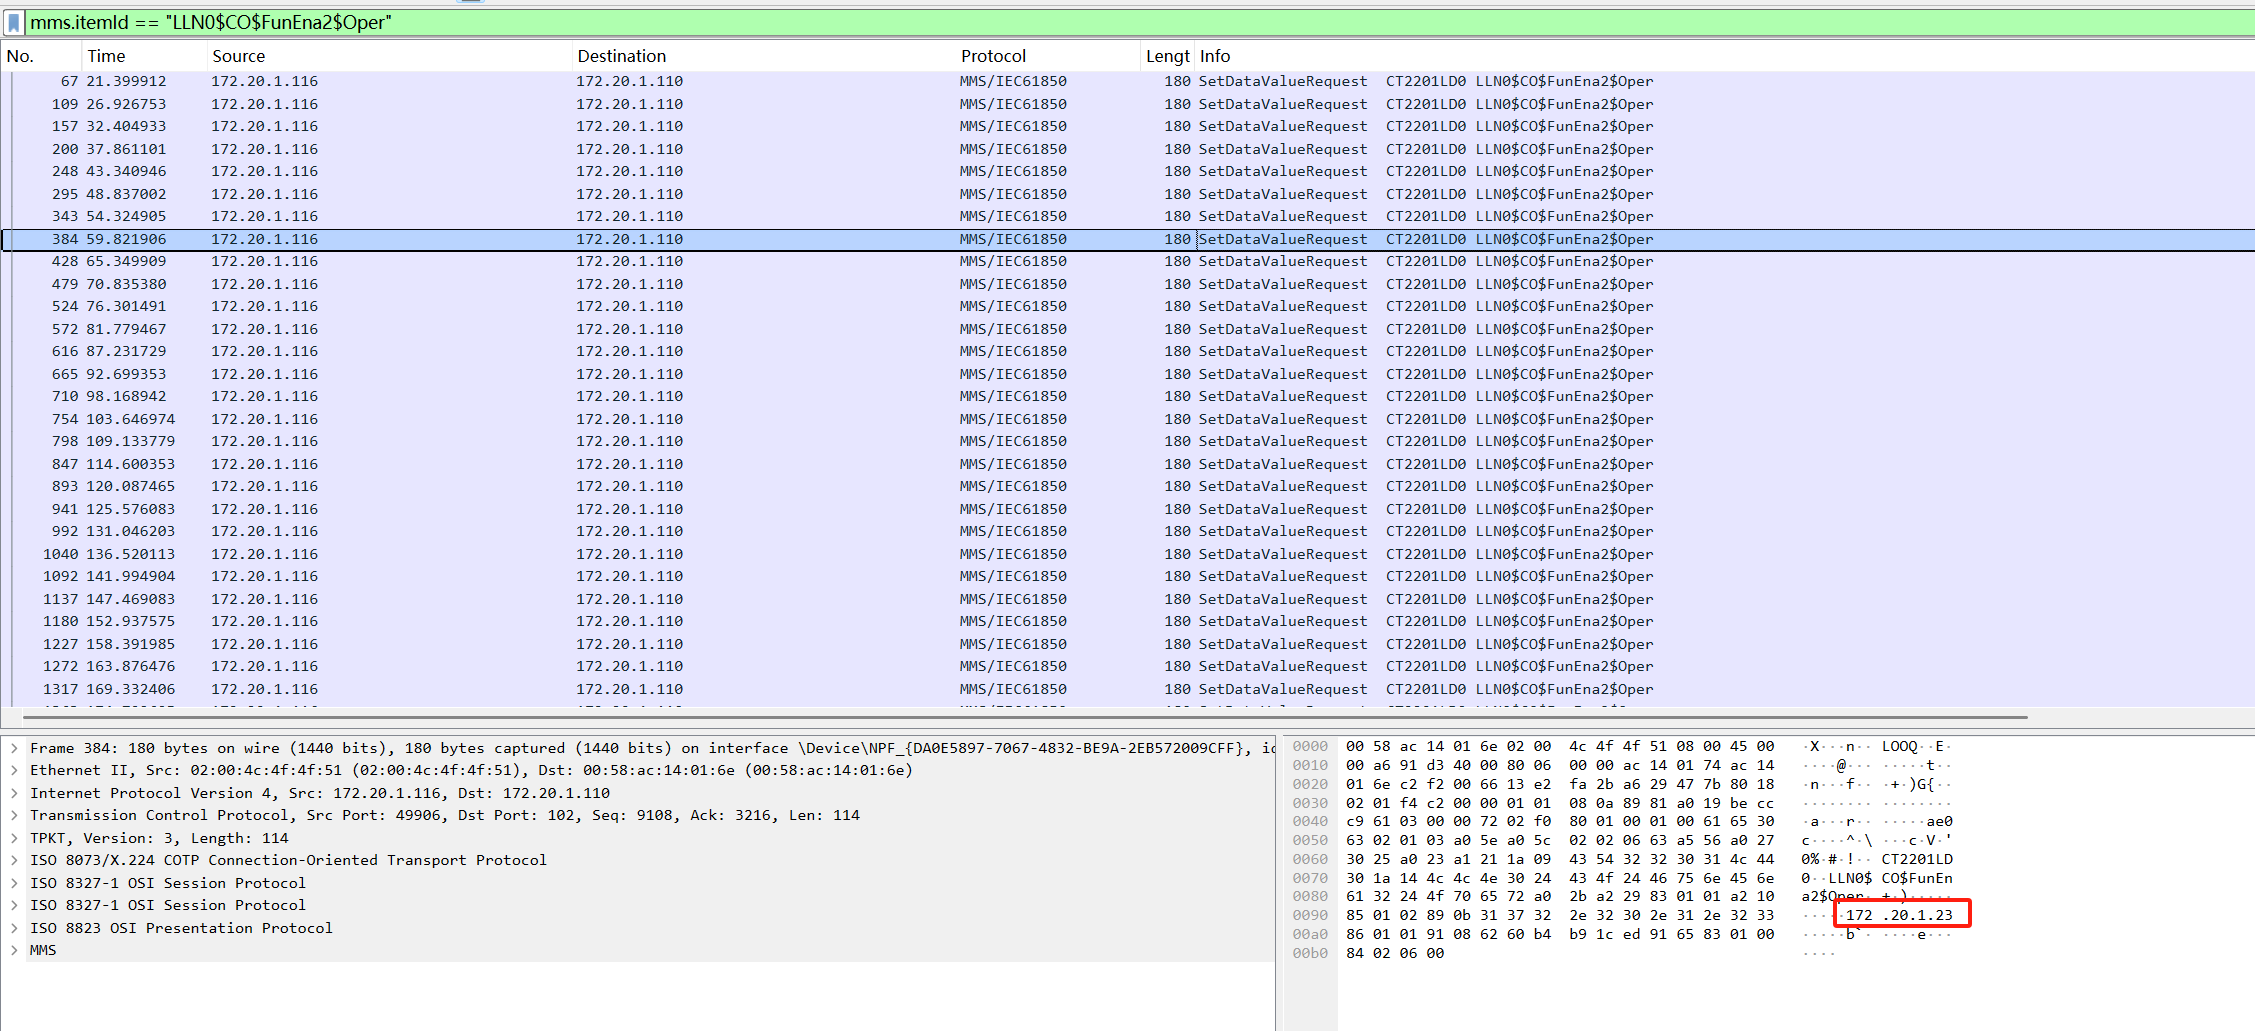Click hex dump row at offset 00b0

1563,953
